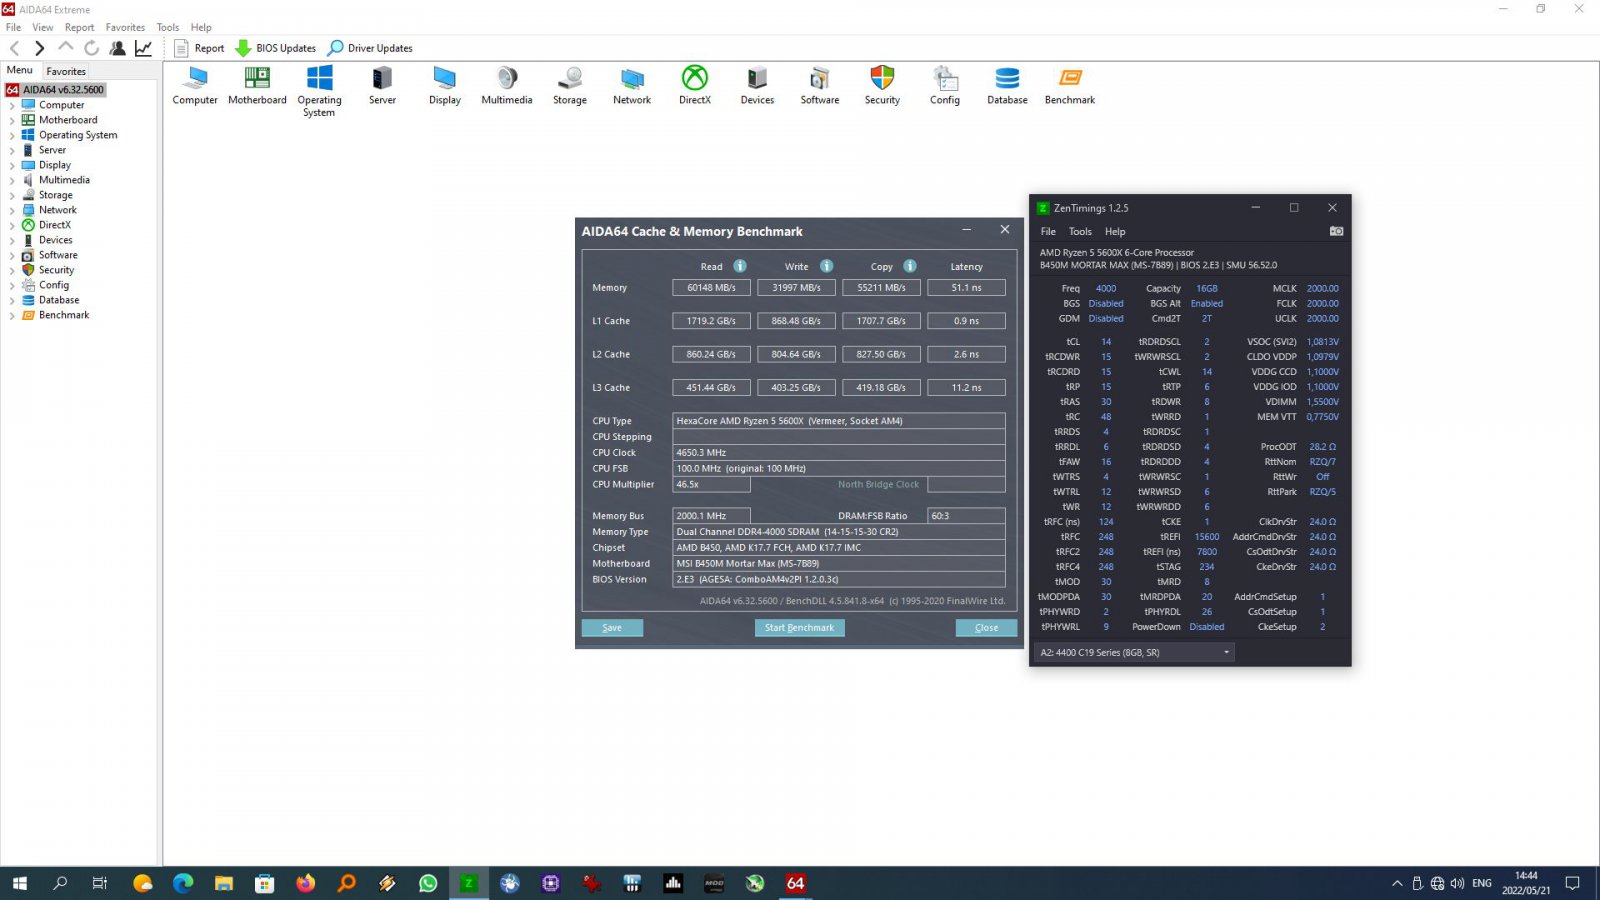Switch to Menu tab in sidebar
The height and width of the screenshot is (900, 1600).
tap(20, 70)
